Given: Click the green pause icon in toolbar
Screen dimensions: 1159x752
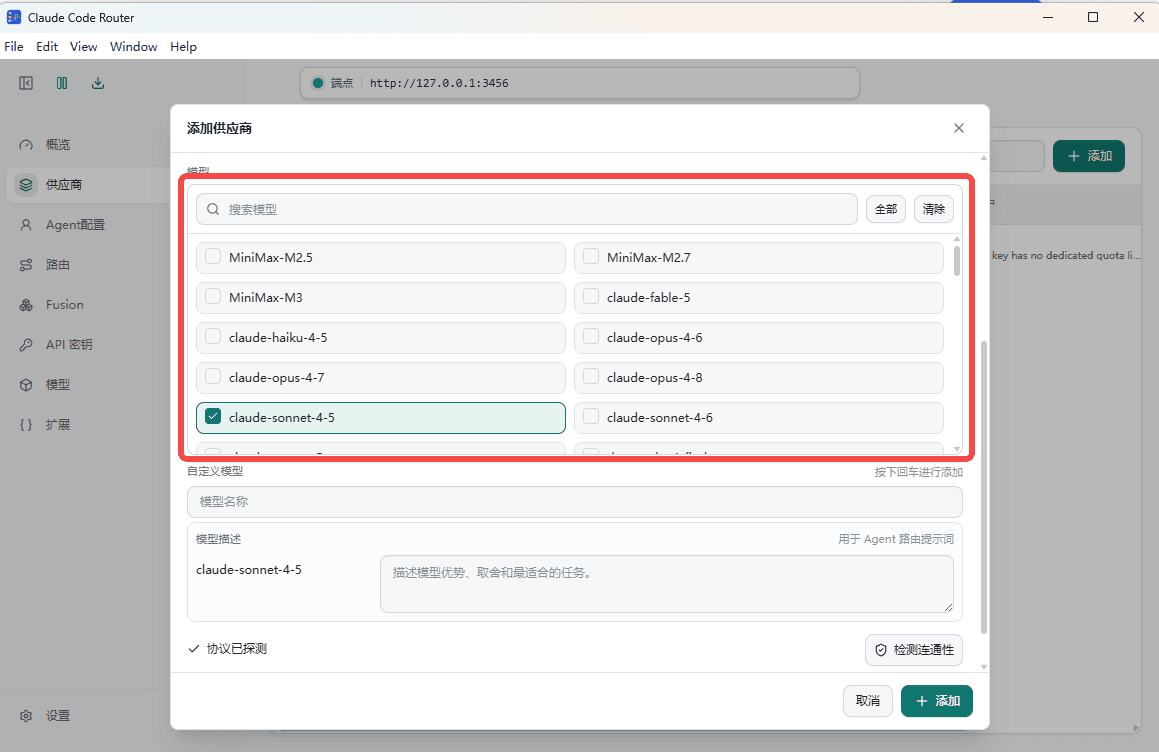Looking at the screenshot, I should pos(62,83).
